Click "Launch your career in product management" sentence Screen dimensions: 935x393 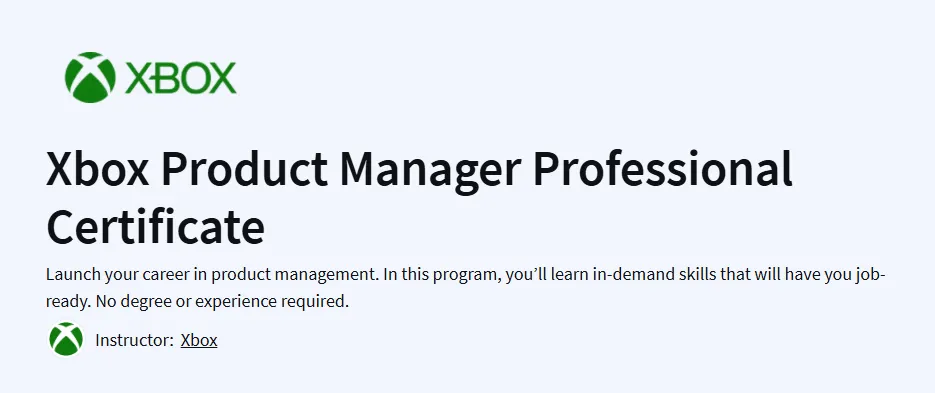[x=212, y=276]
